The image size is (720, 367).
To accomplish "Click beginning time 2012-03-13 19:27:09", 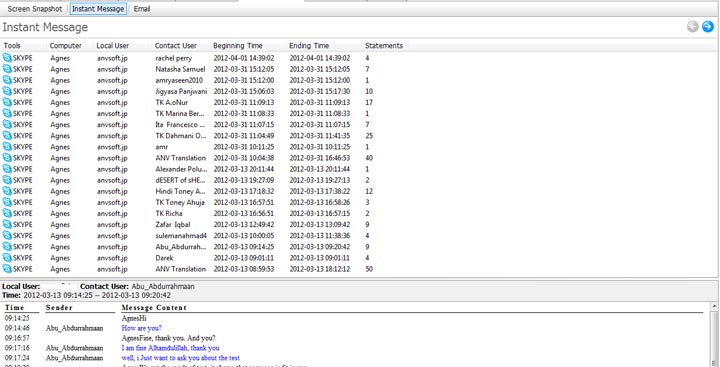I will click(244, 180).
